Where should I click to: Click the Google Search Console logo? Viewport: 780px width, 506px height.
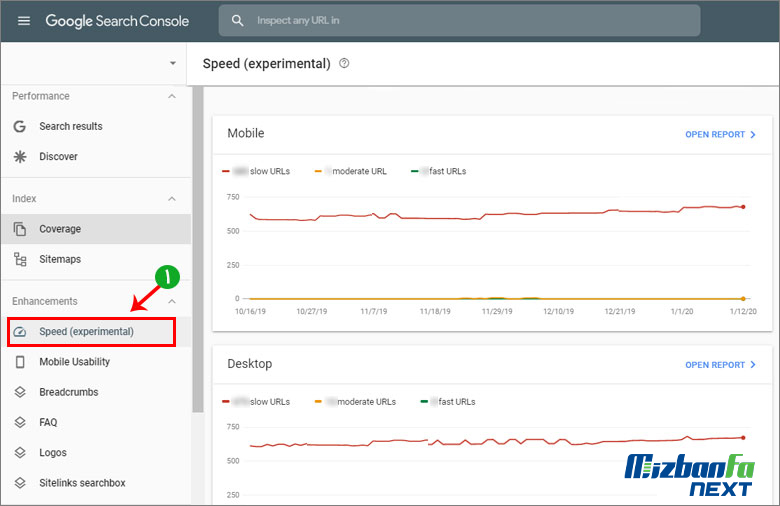tap(117, 20)
